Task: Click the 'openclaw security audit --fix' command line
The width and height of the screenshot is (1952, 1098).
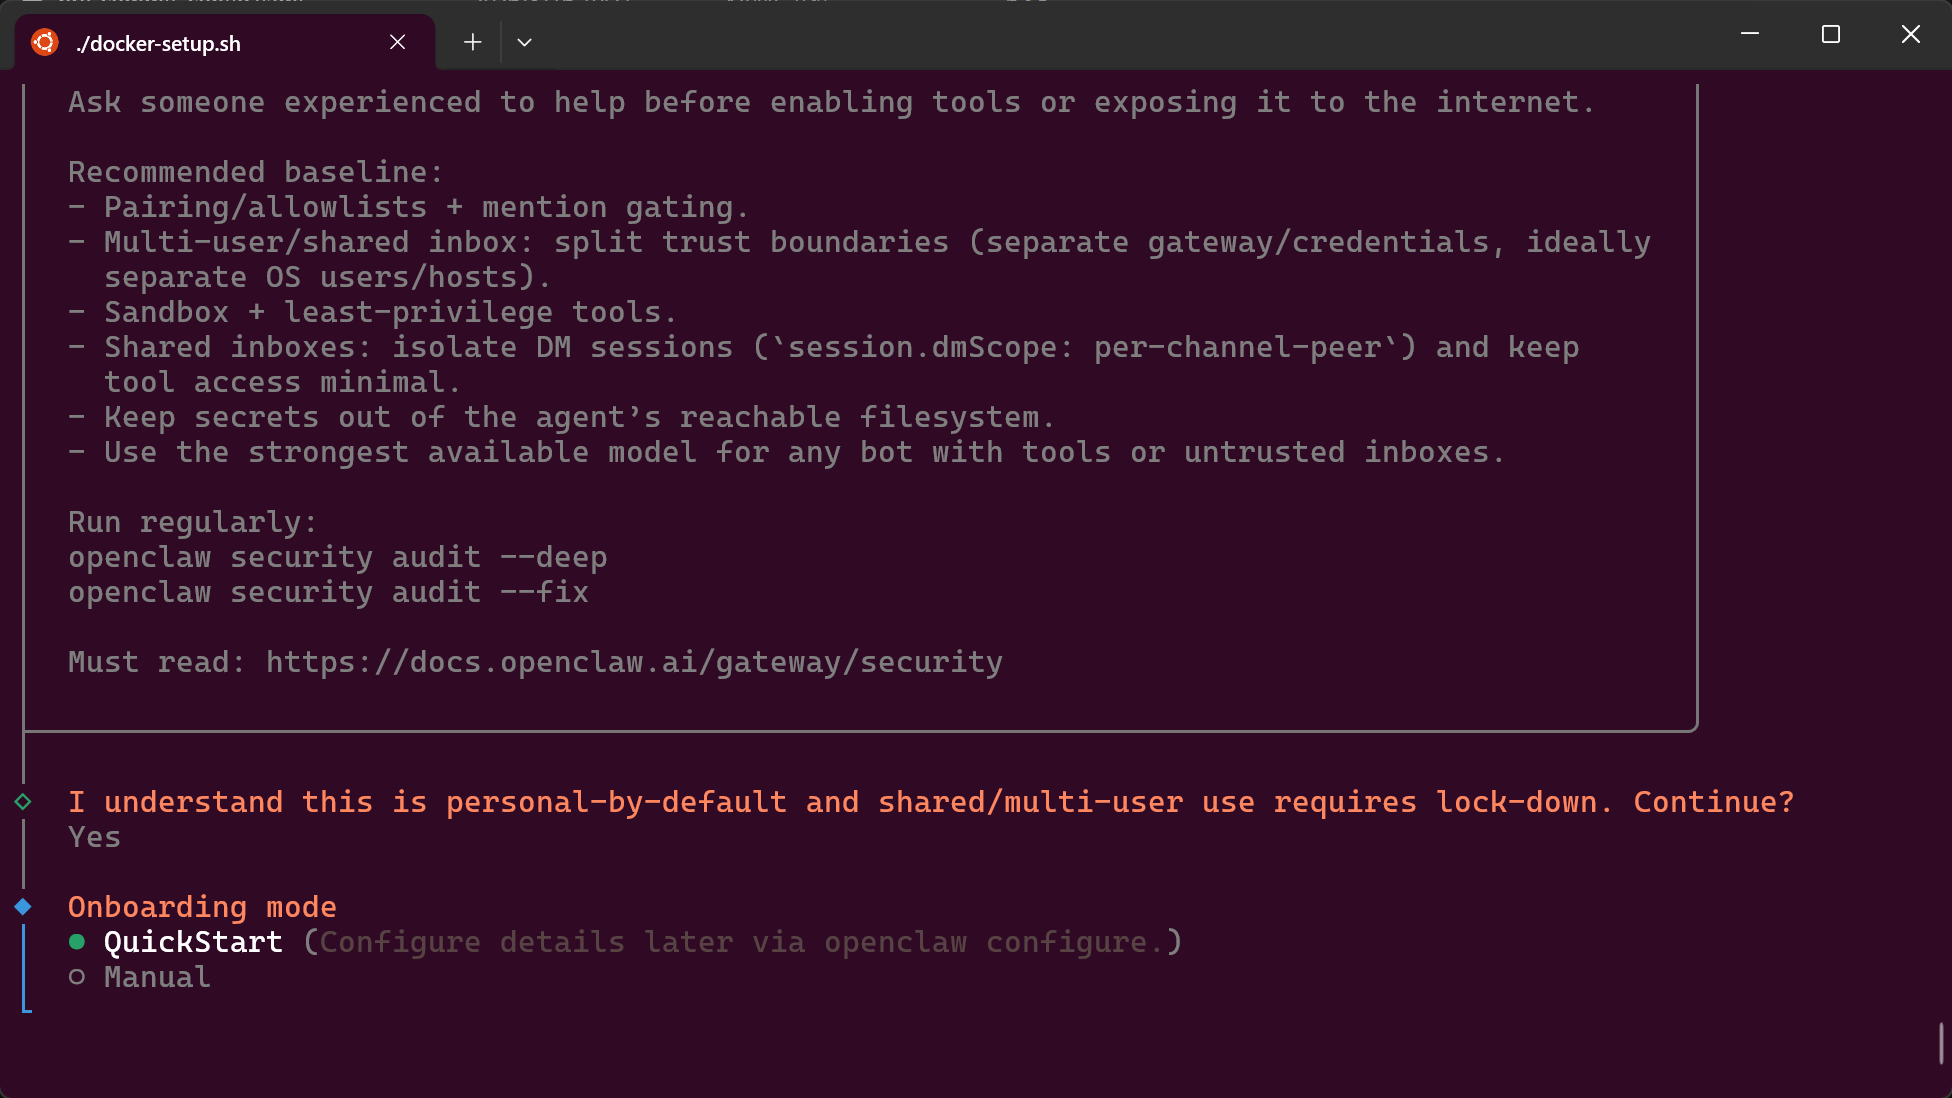Action: click(x=328, y=592)
